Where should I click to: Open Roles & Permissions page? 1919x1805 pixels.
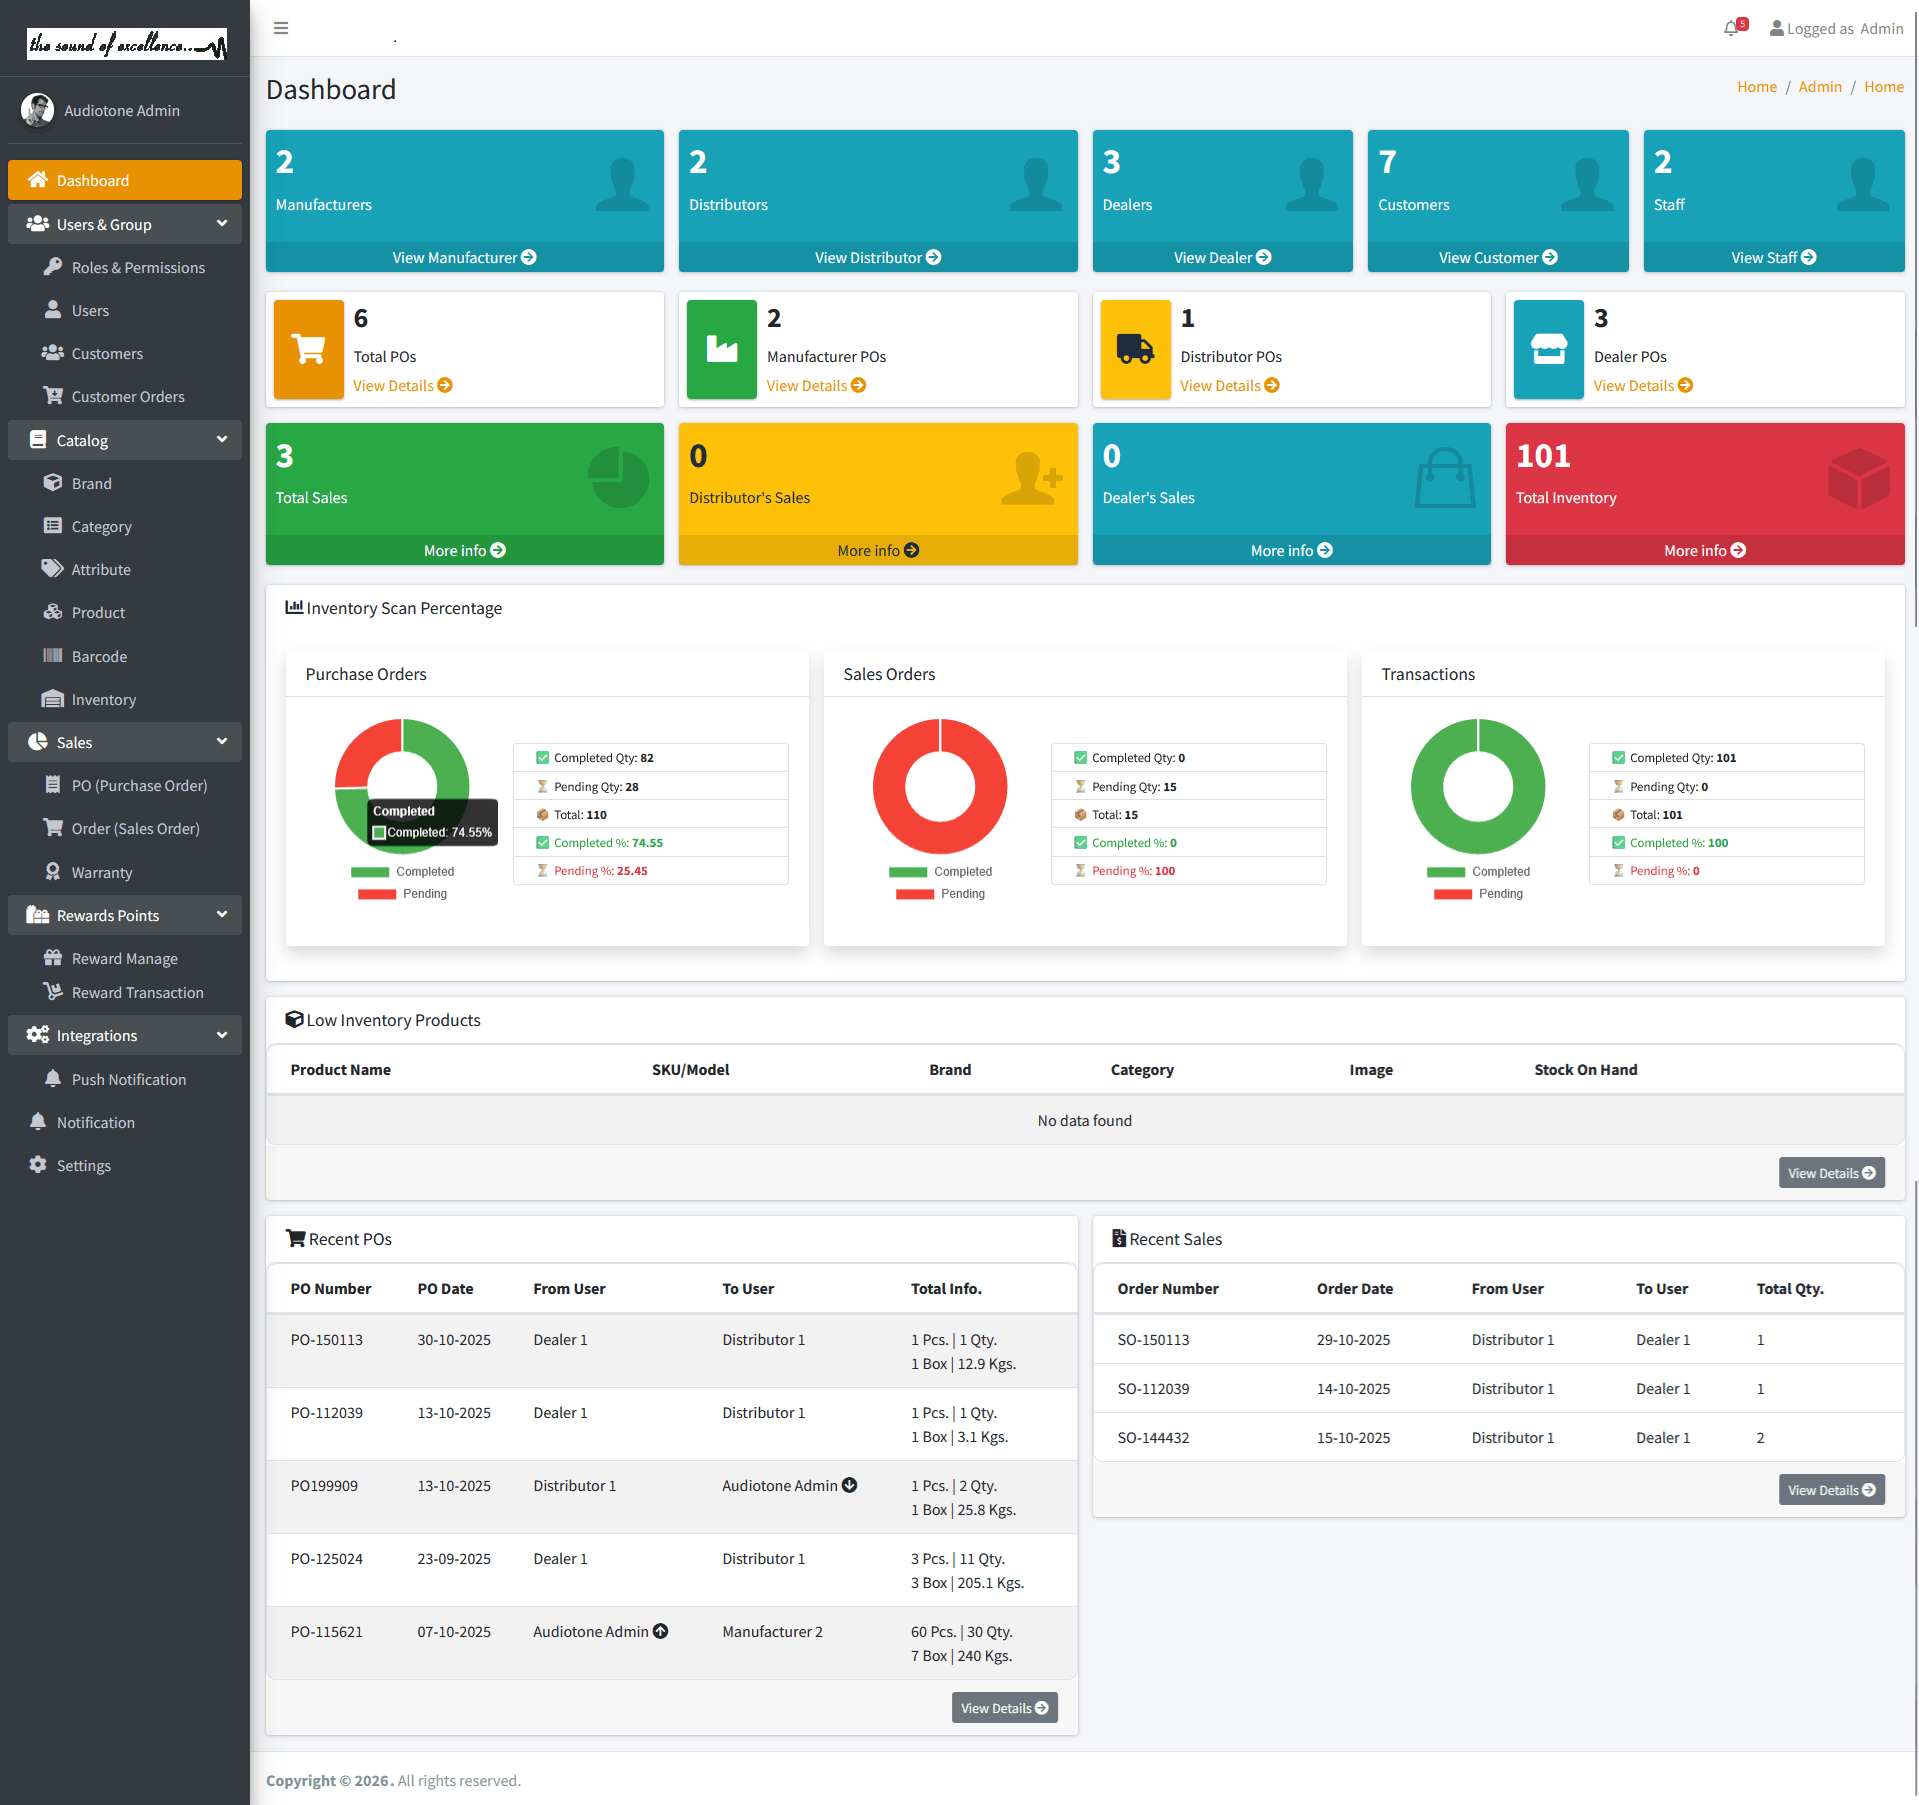tap(125, 267)
